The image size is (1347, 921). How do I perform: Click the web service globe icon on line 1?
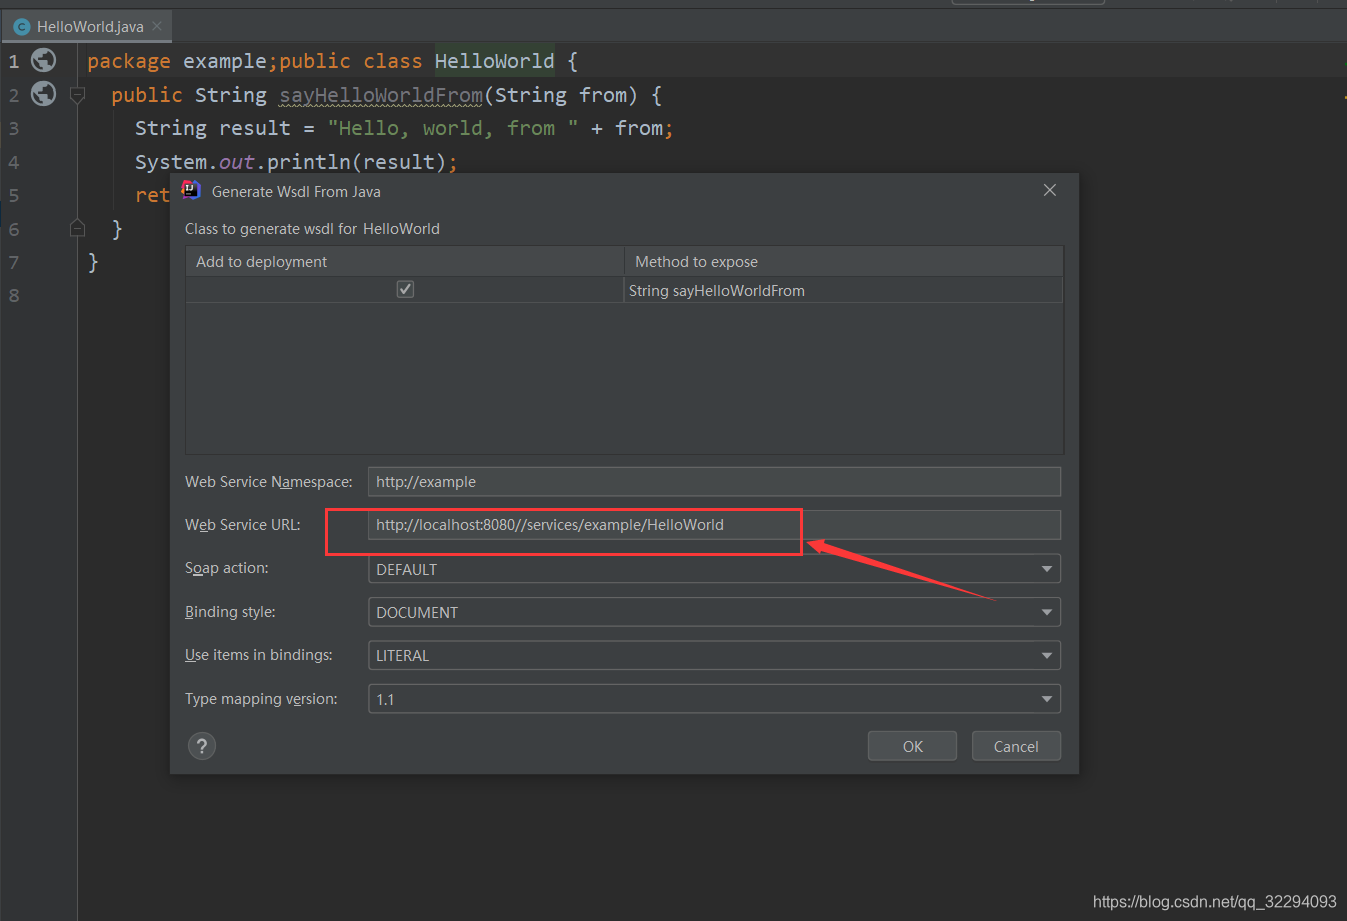point(43,60)
